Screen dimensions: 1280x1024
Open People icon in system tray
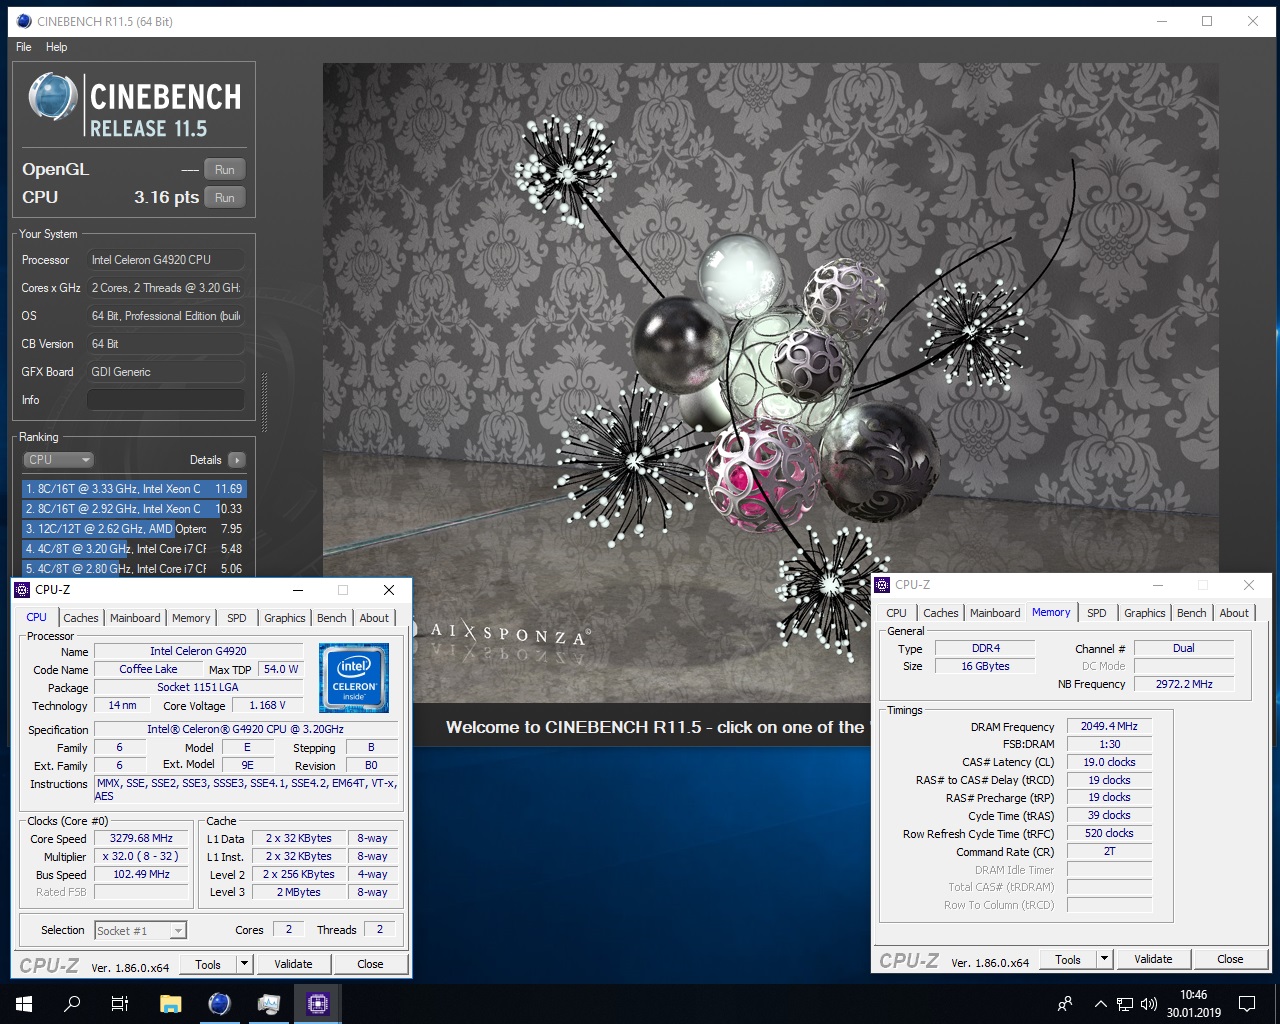(x=1065, y=1004)
